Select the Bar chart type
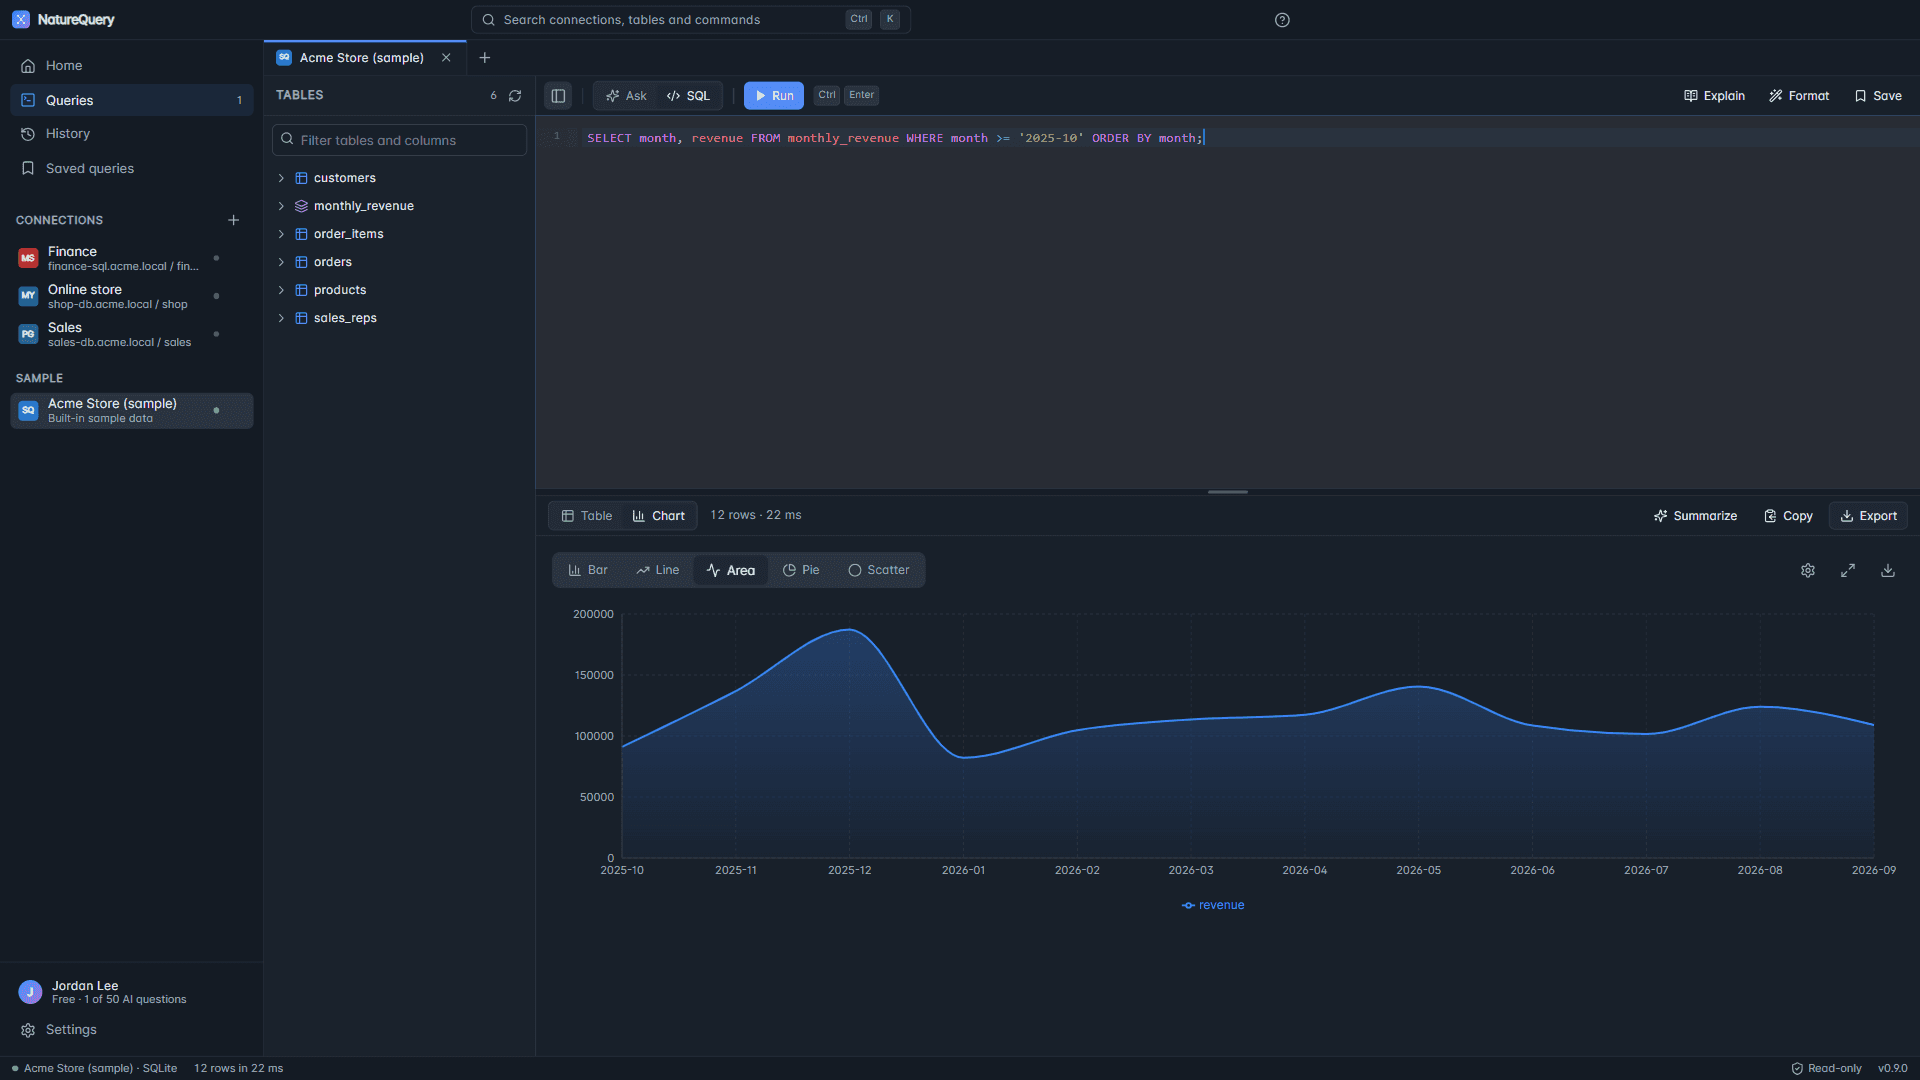The height and width of the screenshot is (1080, 1920). (588, 570)
